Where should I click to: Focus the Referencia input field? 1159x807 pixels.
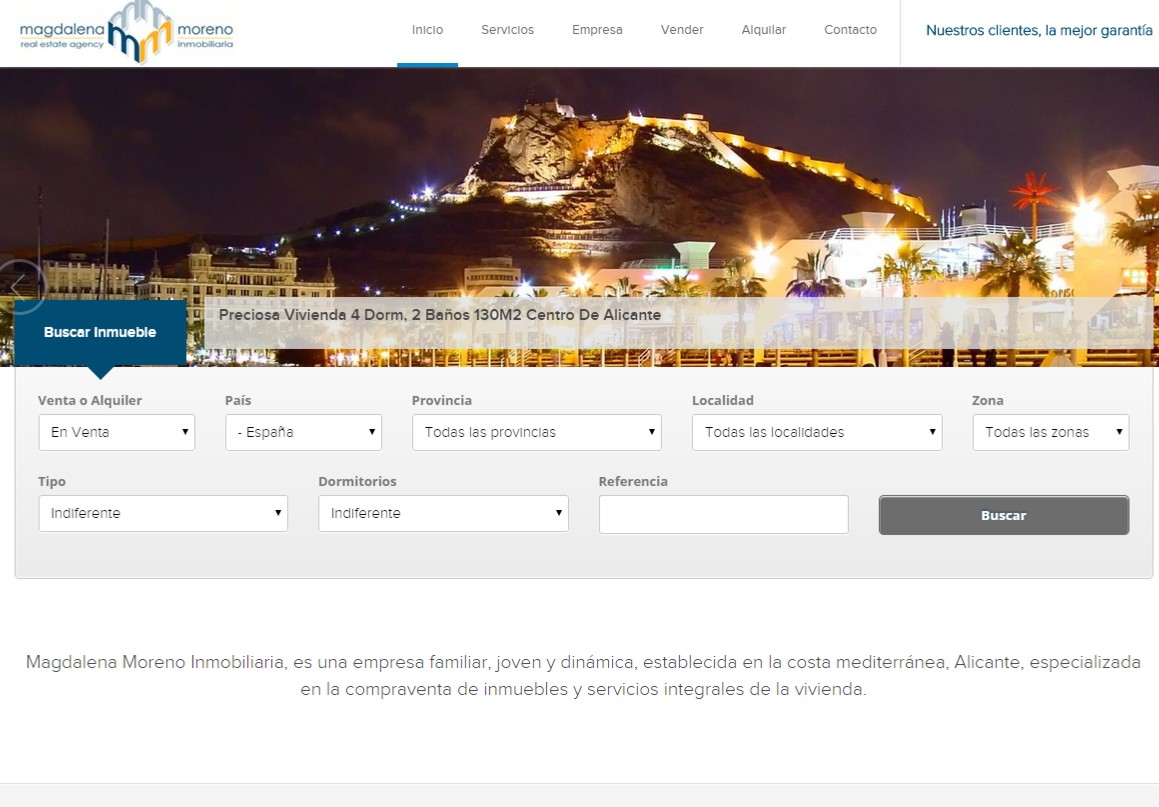724,514
